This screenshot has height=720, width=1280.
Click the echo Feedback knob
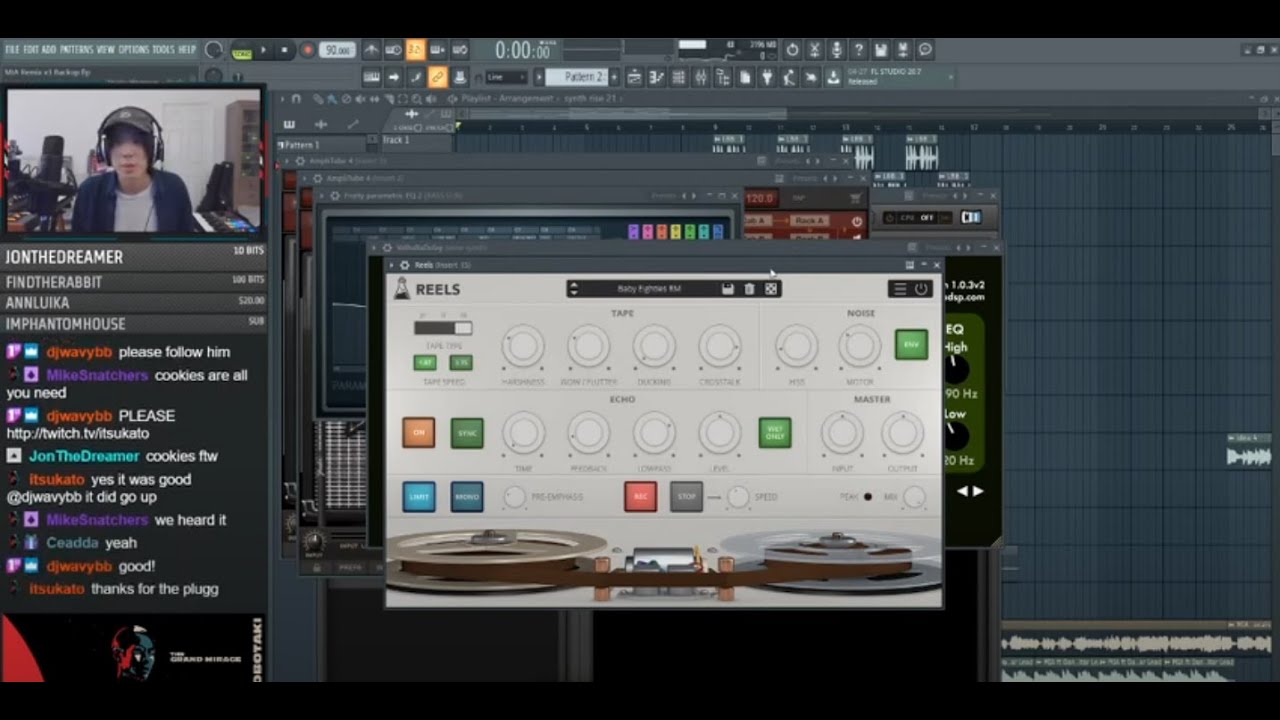point(589,433)
